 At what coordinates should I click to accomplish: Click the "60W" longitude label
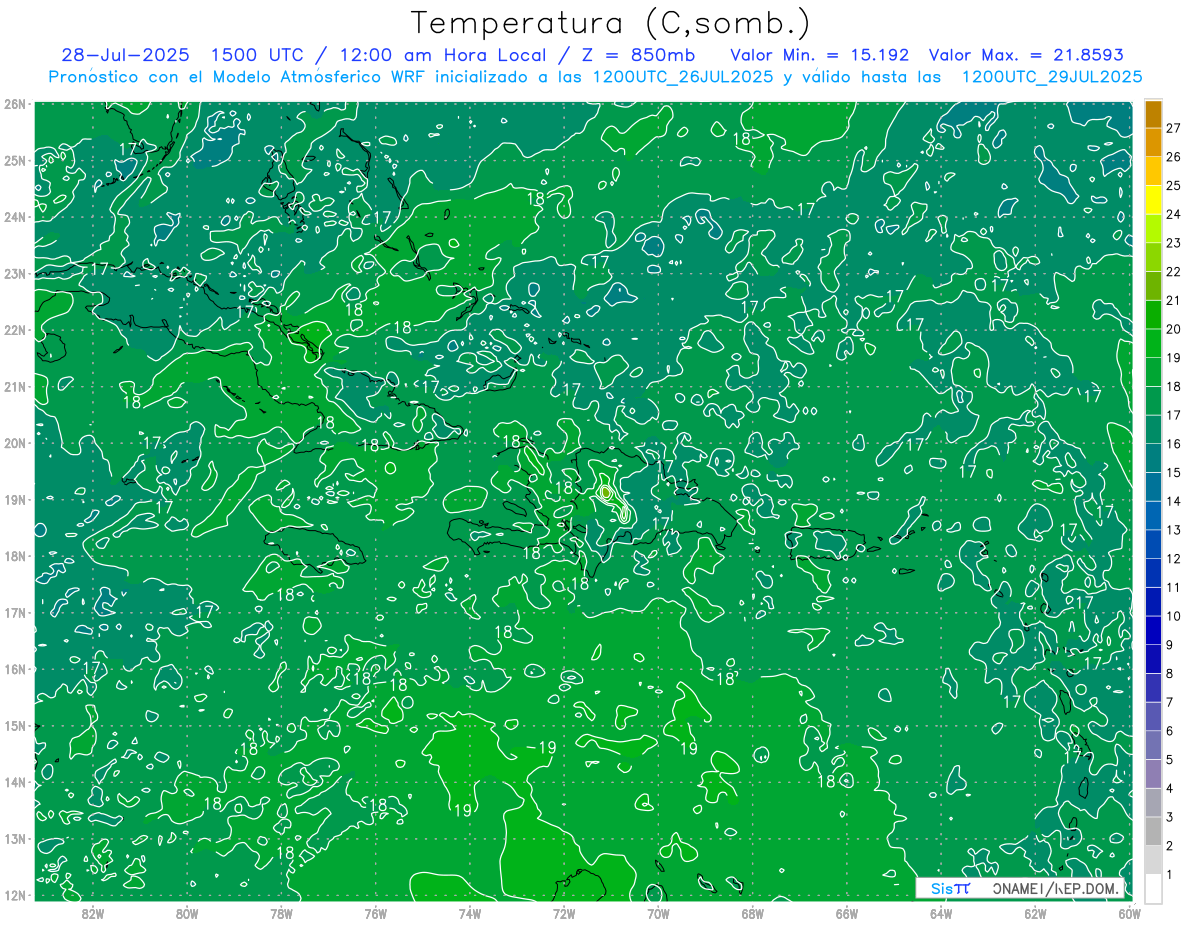point(1129,913)
